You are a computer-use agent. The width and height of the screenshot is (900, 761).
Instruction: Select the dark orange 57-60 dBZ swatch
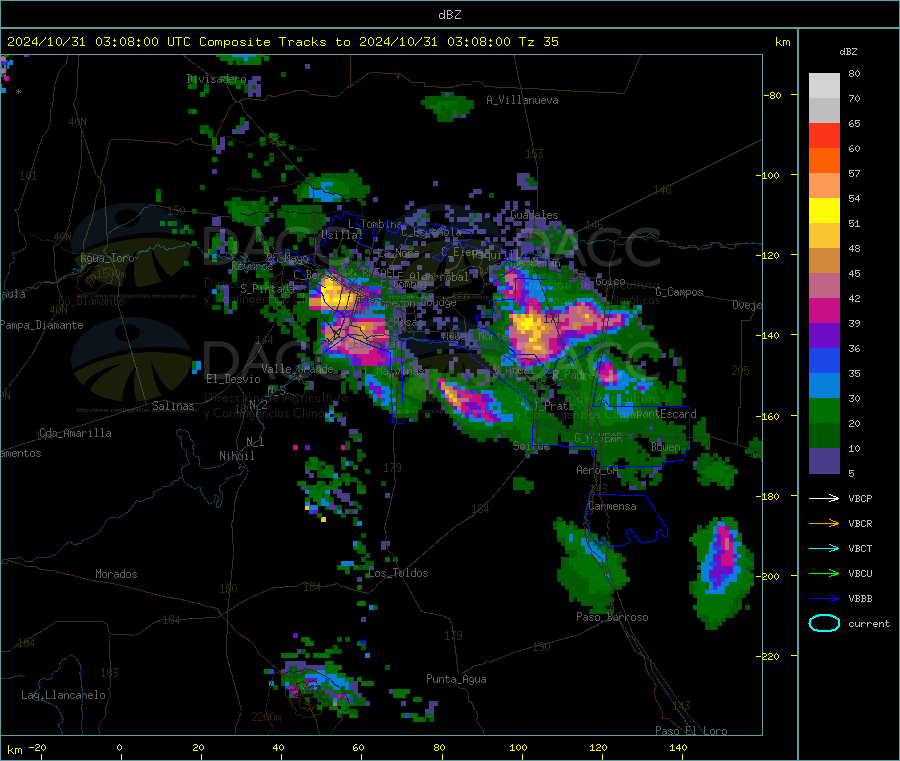click(x=824, y=161)
